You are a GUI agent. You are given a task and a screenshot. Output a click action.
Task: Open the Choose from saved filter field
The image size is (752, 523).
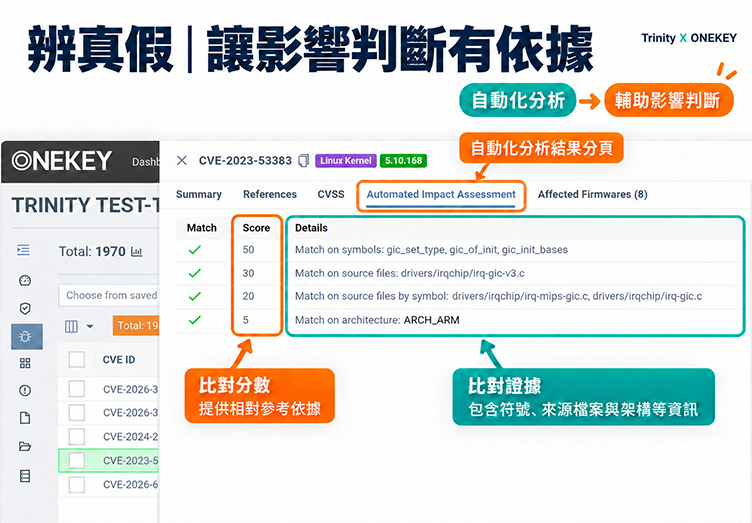[108, 295]
